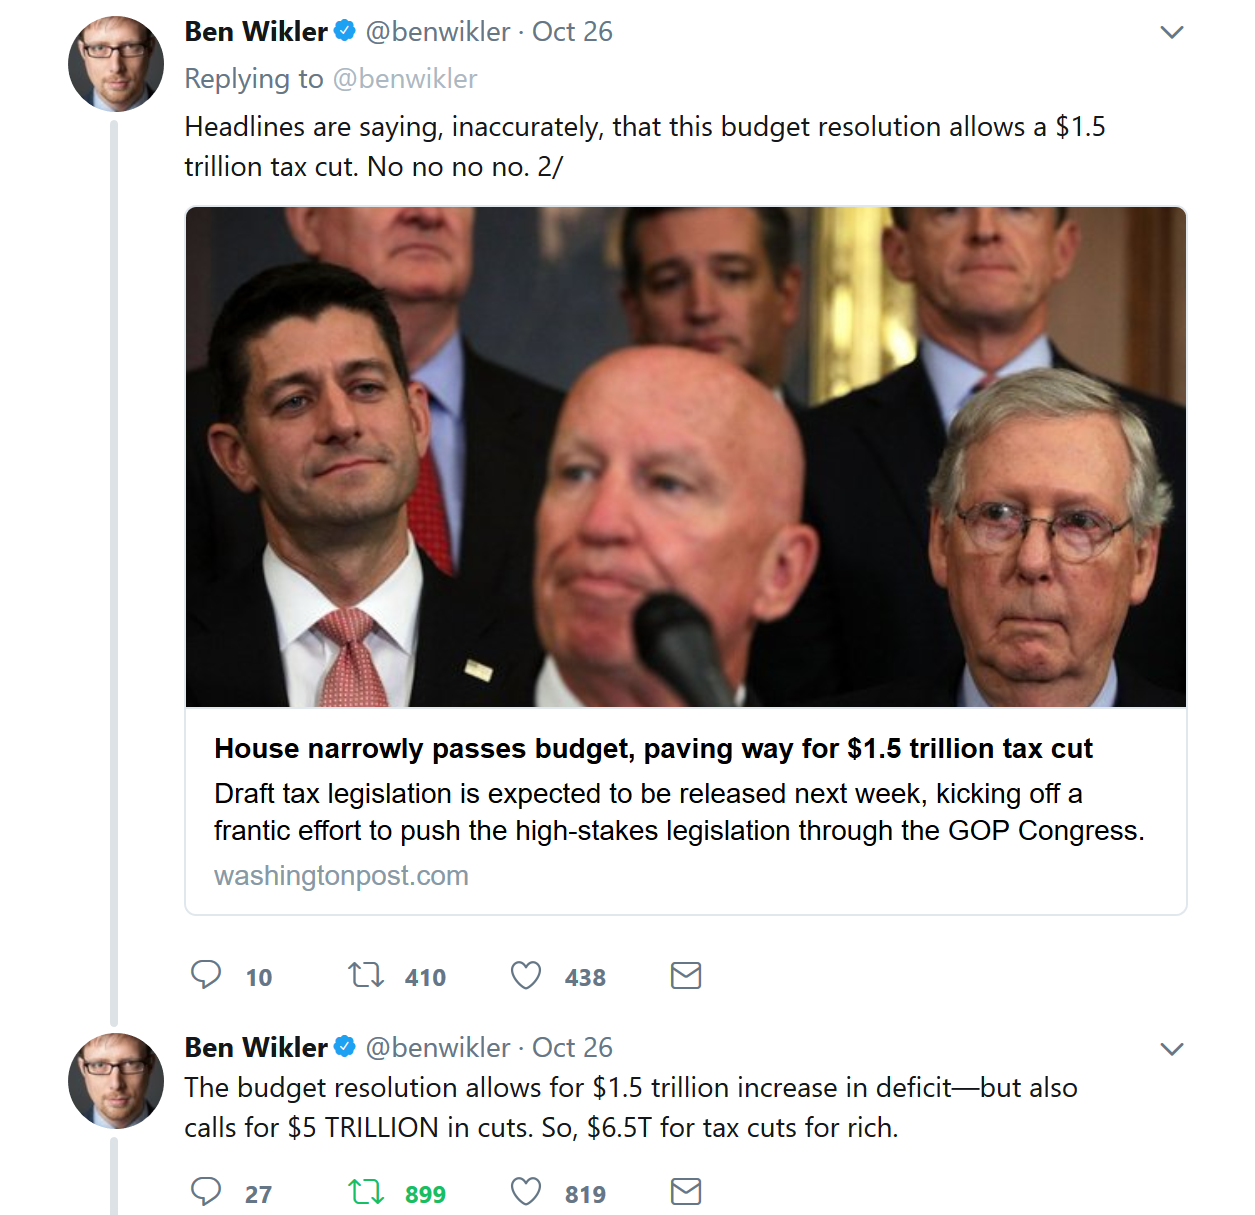Click the washingtonpost.com domain text
1255x1215 pixels.
(341, 876)
